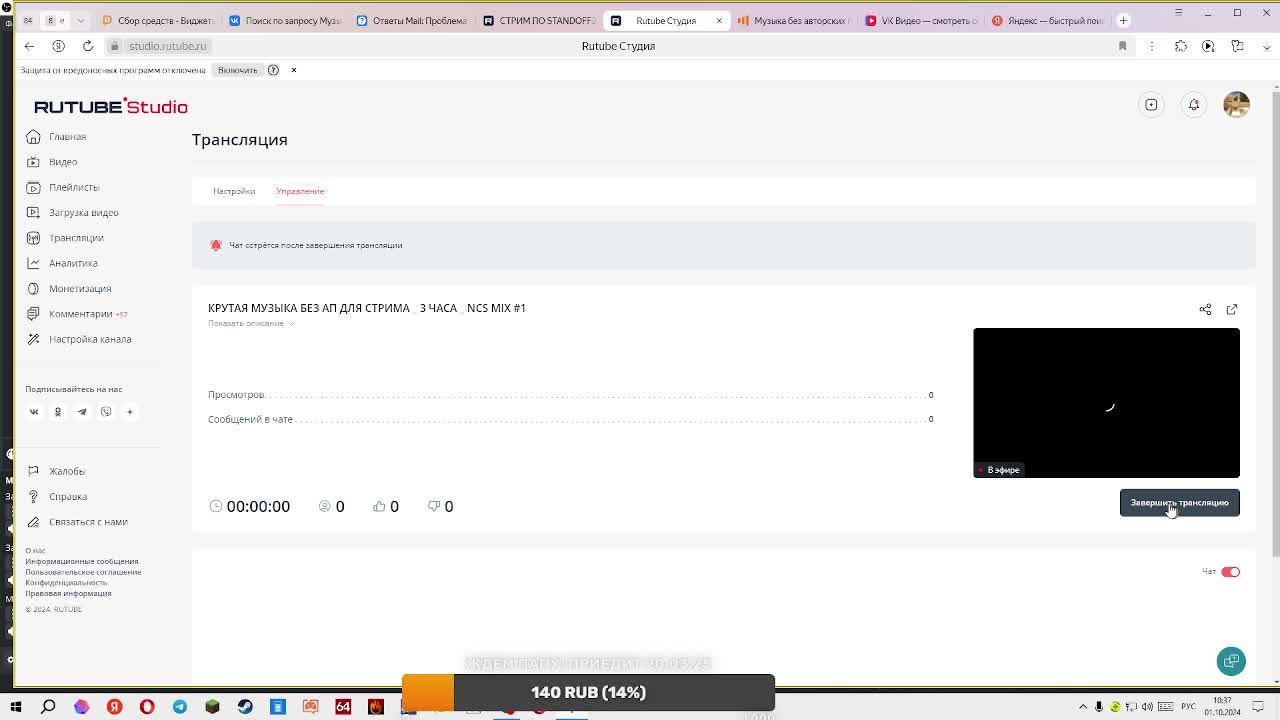Open the Telegram social link

coord(82,412)
